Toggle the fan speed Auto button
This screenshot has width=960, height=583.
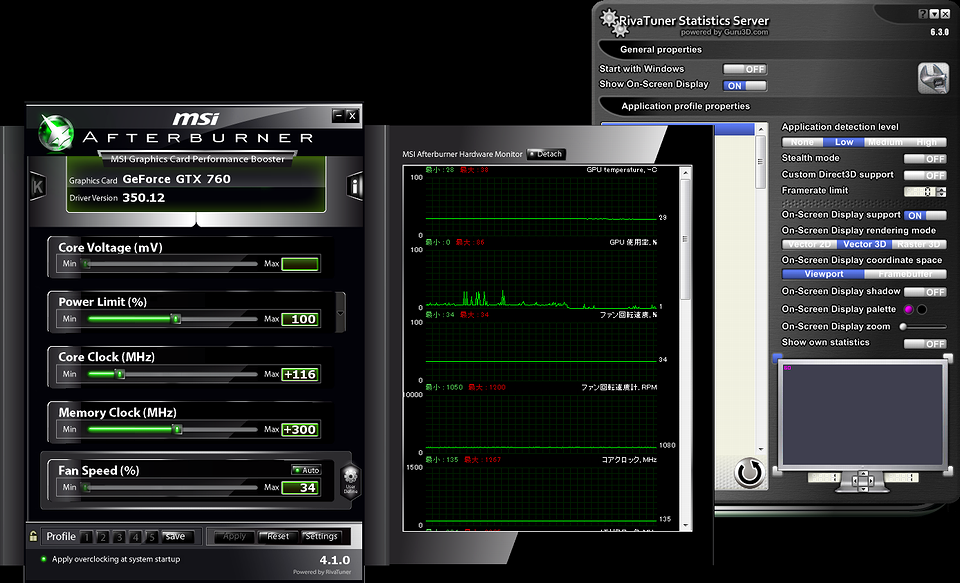click(x=306, y=470)
